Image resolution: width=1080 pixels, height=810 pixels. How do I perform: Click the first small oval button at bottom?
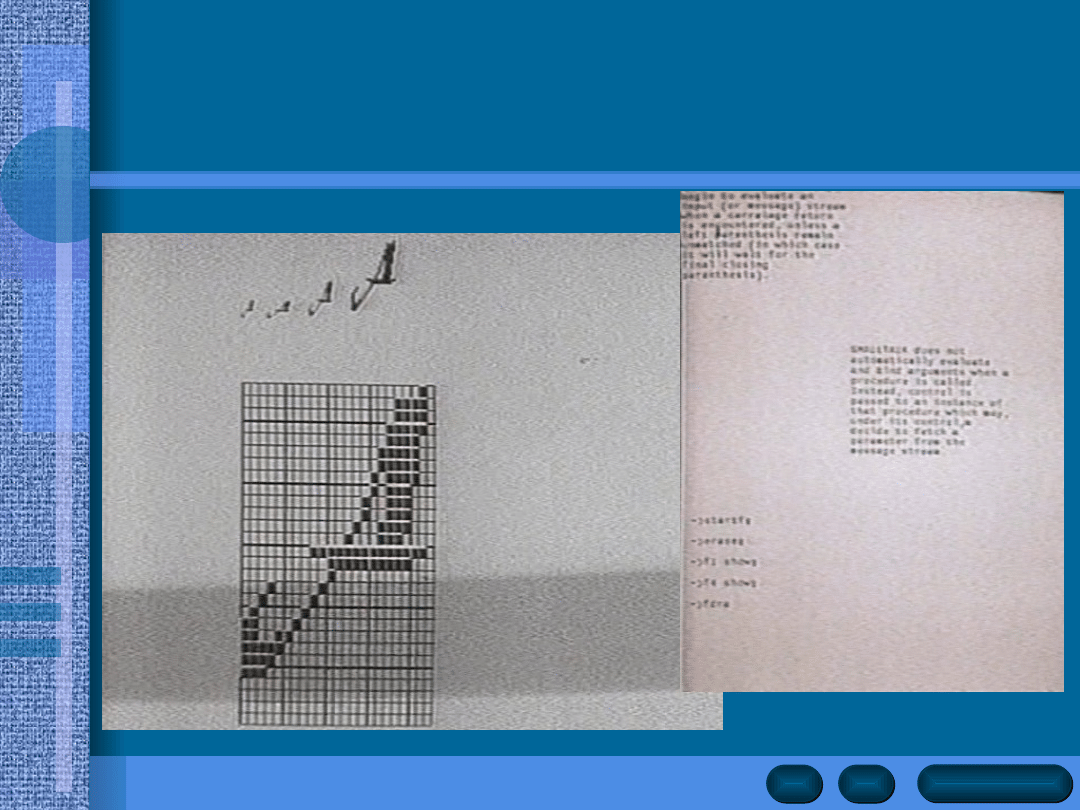[x=794, y=783]
